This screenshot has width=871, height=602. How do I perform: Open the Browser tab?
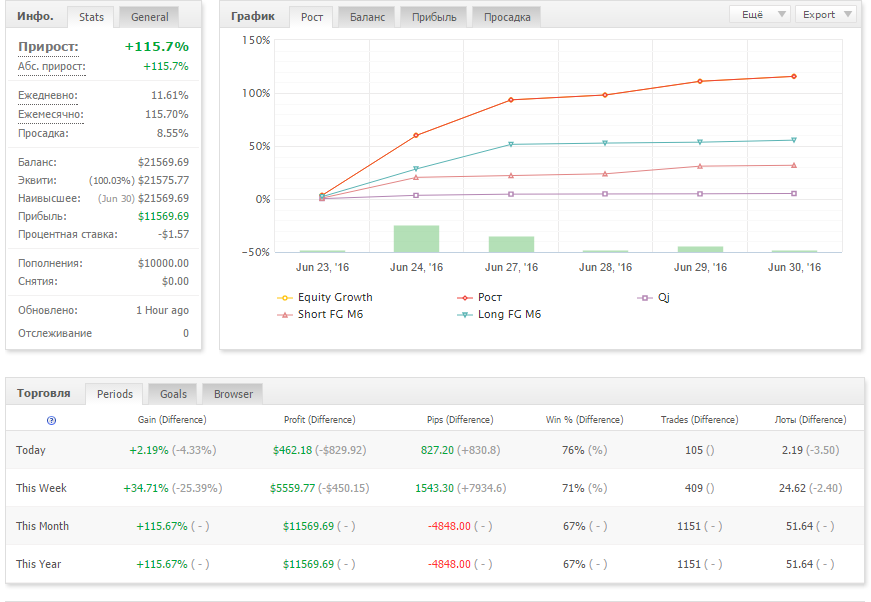pos(233,394)
